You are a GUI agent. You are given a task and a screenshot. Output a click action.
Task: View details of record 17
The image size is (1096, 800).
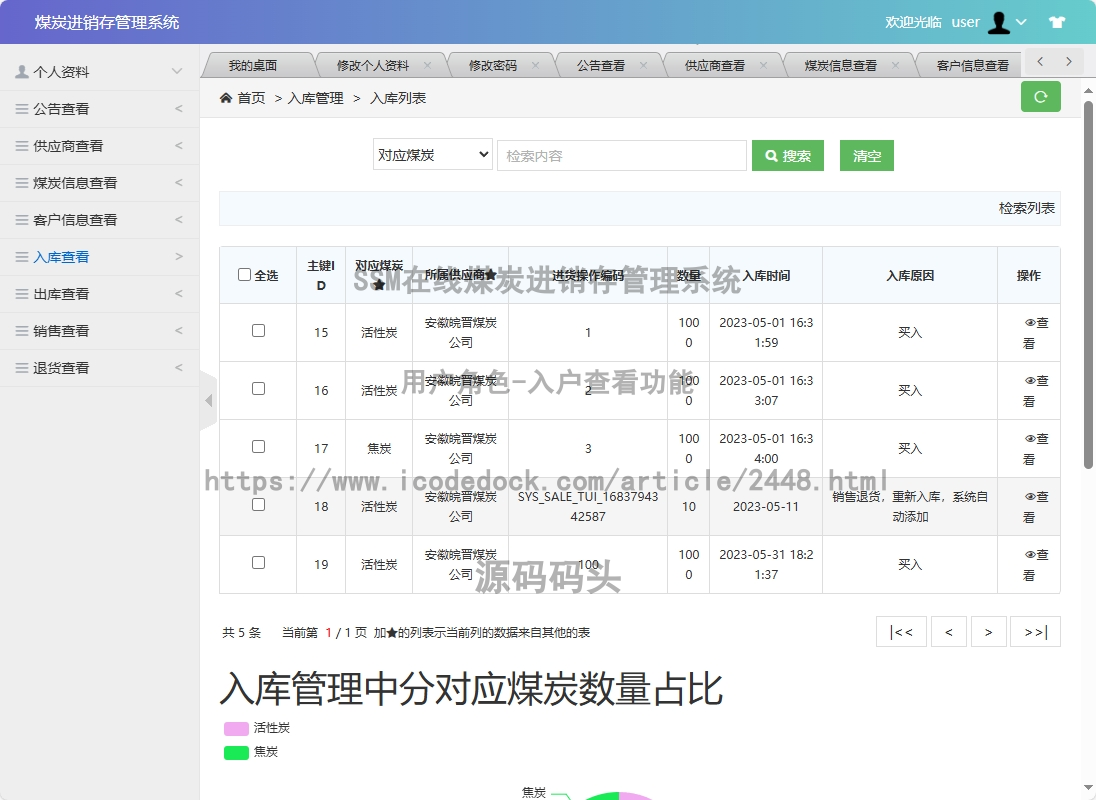pos(1035,449)
